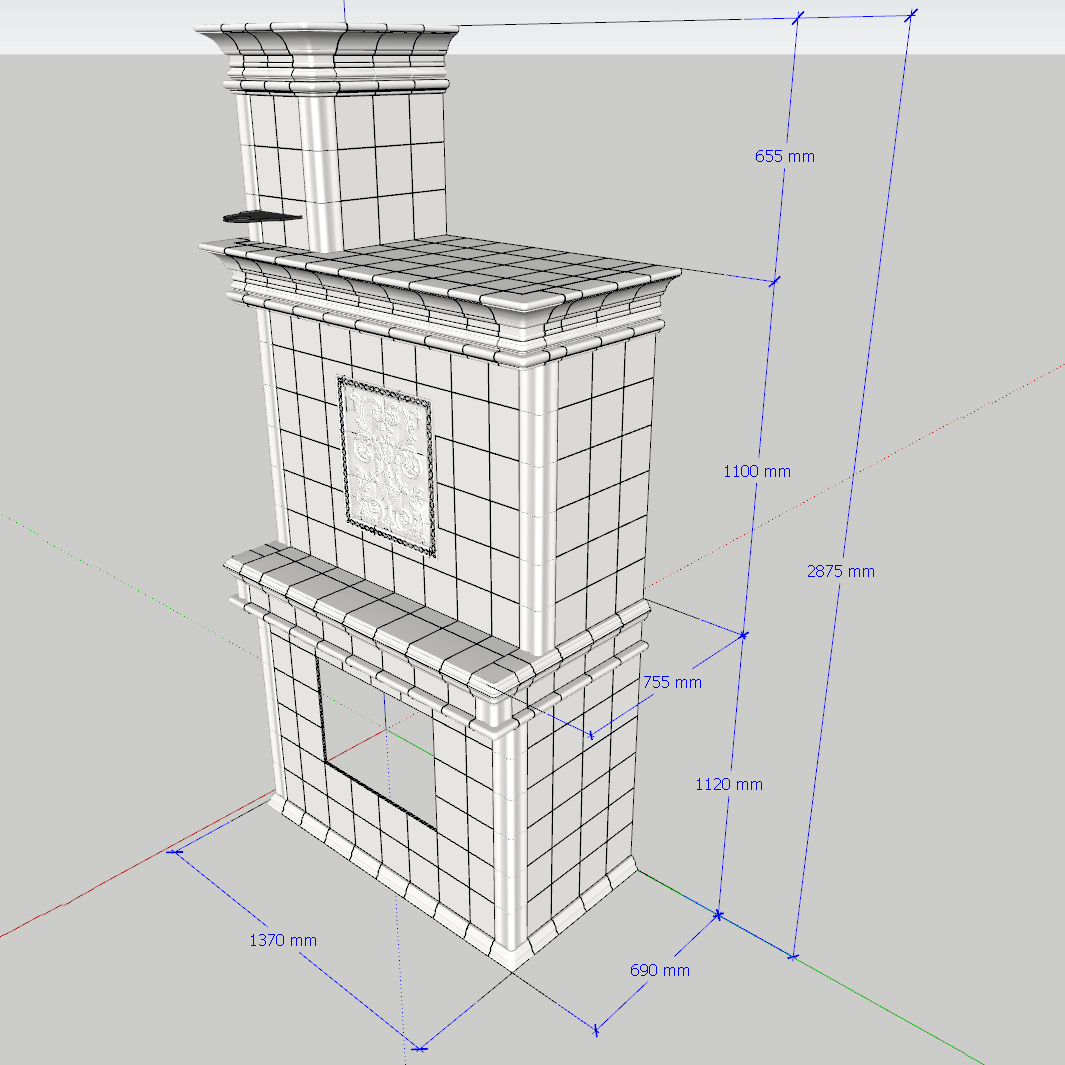1065x1065 pixels.
Task: Select the 1100 mm dimension label
Action: [x=757, y=471]
